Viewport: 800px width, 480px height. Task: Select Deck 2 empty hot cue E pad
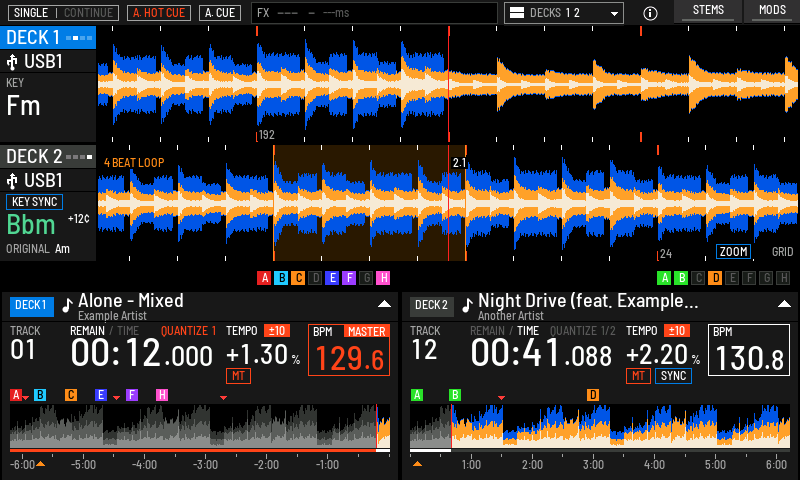tap(732, 278)
